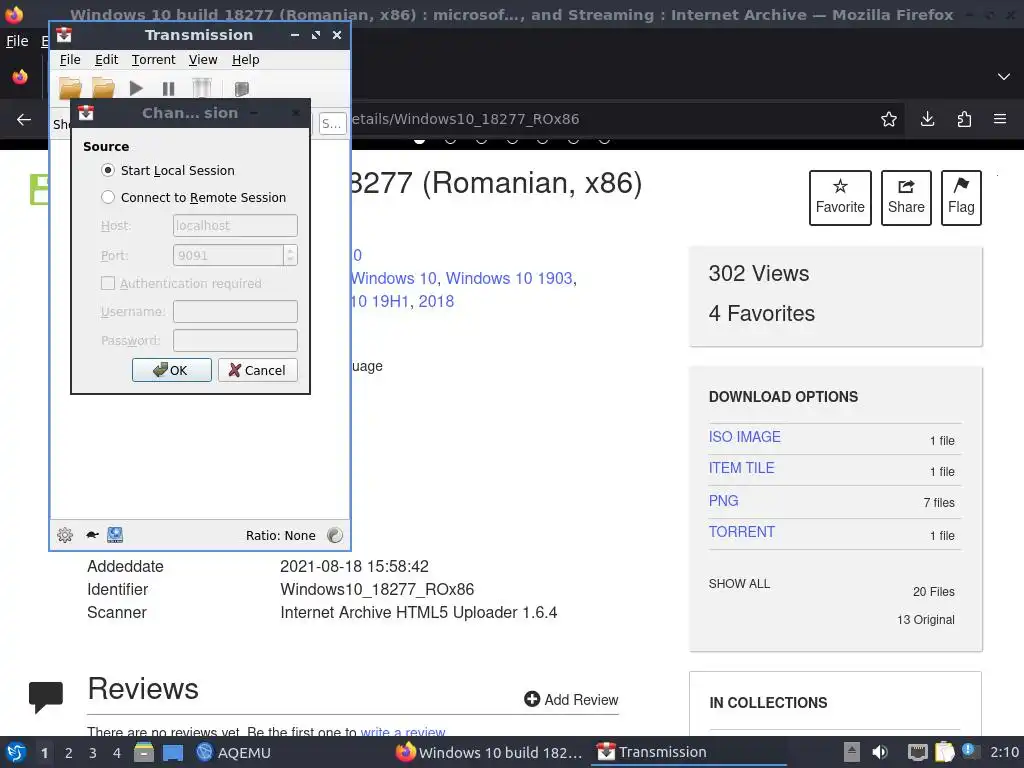
Task: Switch to workspace 2 on the taskbar
Action: click(x=69, y=753)
